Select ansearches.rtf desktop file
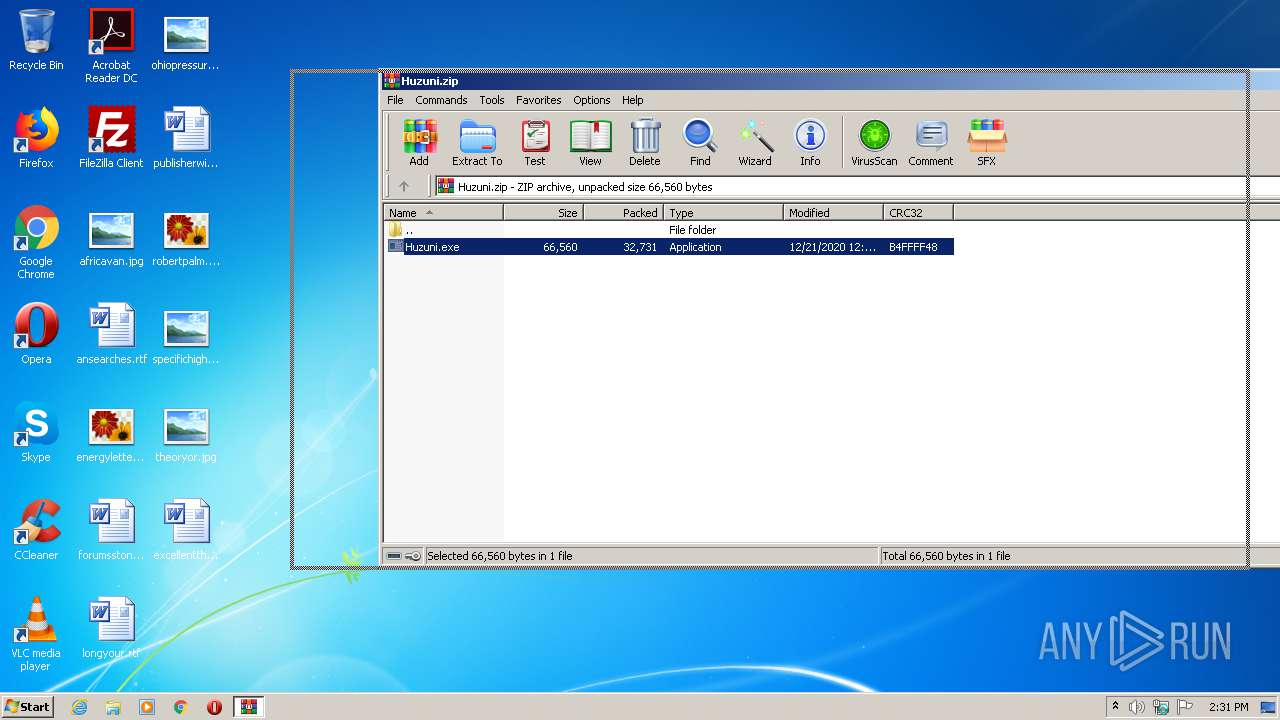Viewport: 1280px width, 720px height. (x=111, y=334)
